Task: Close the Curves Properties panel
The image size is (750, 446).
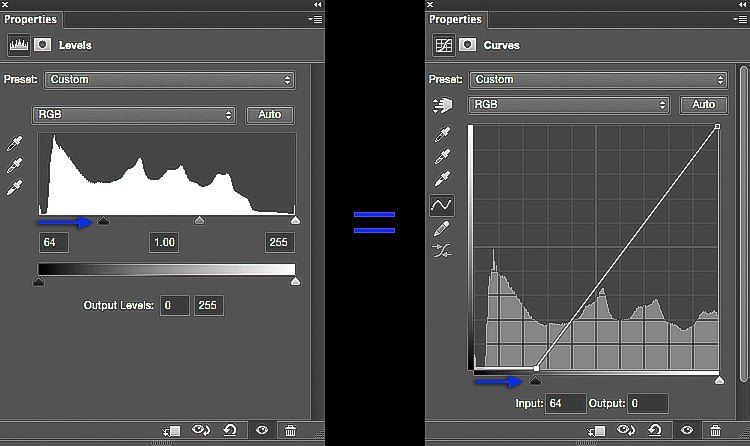Action: click(430, 4)
